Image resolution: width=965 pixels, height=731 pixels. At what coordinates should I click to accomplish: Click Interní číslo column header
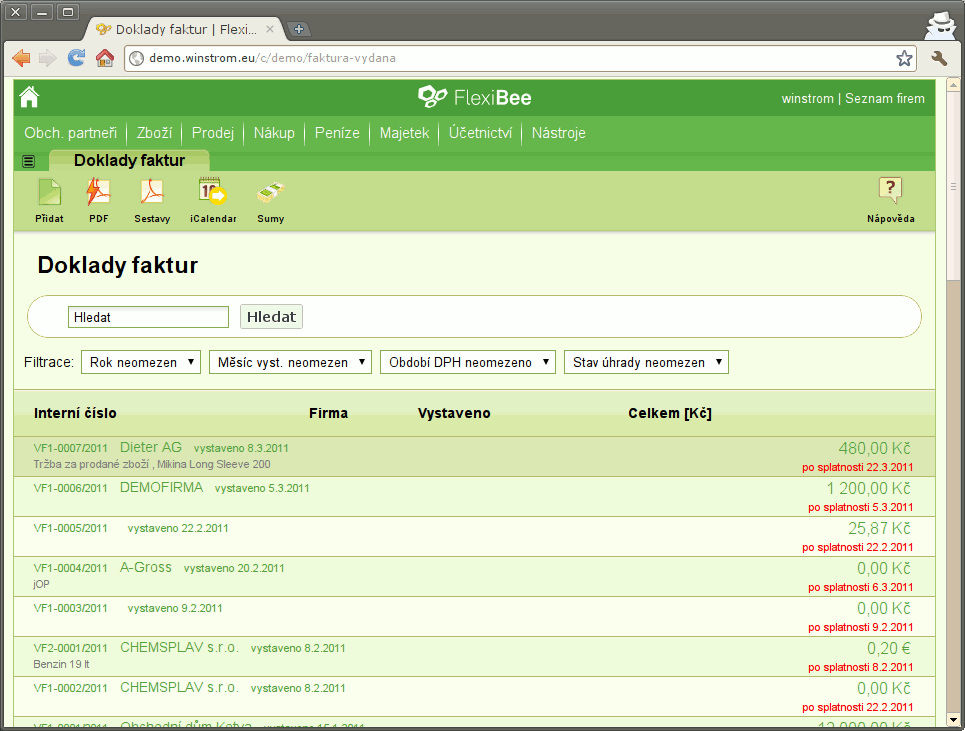75,413
